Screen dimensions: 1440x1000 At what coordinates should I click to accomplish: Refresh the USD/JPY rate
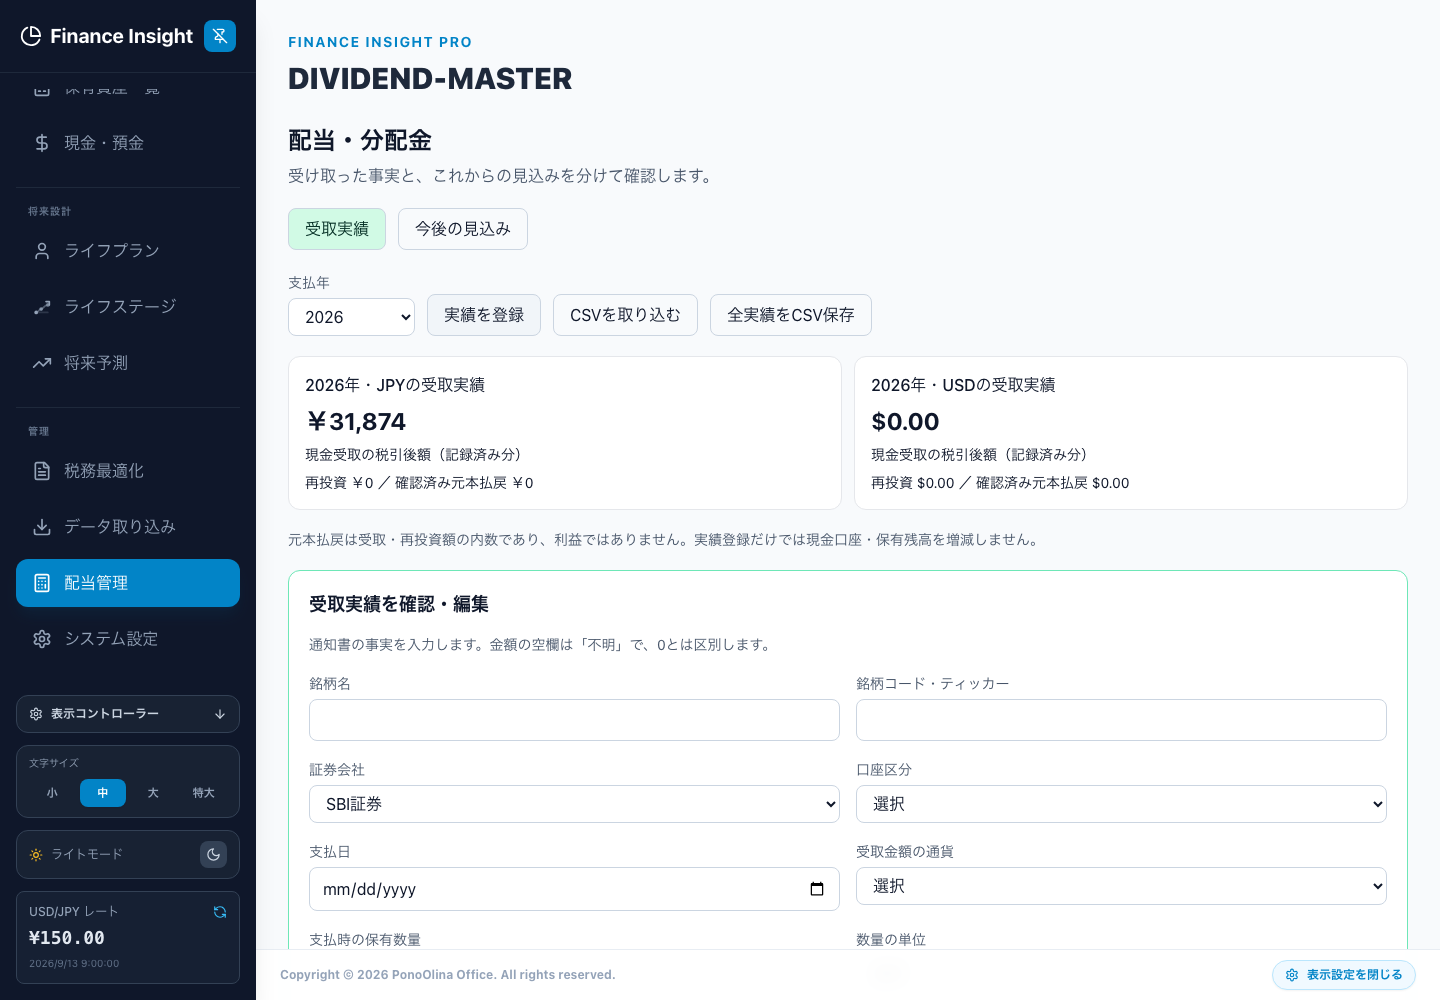coord(220,912)
